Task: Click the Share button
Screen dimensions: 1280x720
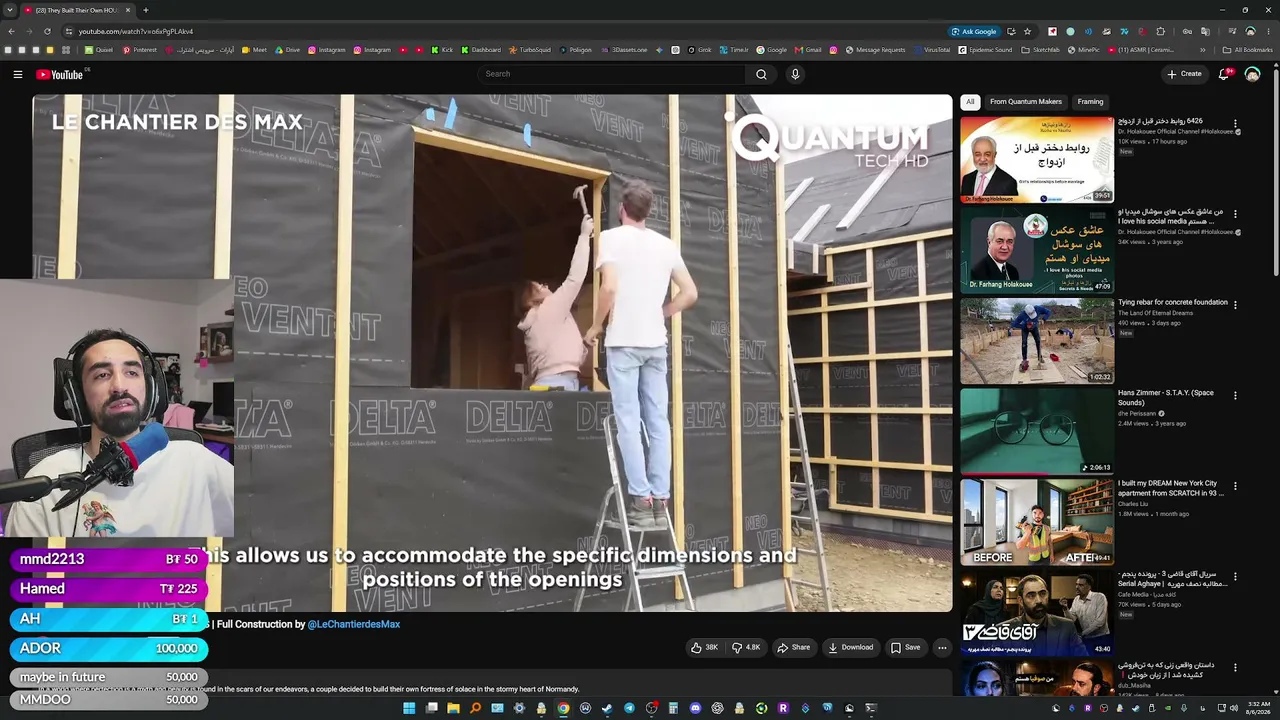Action: pyautogui.click(x=794, y=648)
